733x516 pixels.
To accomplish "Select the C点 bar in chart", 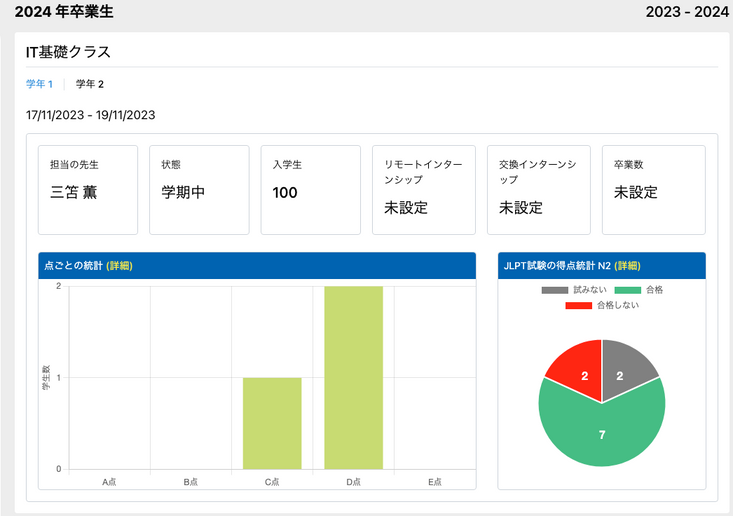I will pos(272,423).
